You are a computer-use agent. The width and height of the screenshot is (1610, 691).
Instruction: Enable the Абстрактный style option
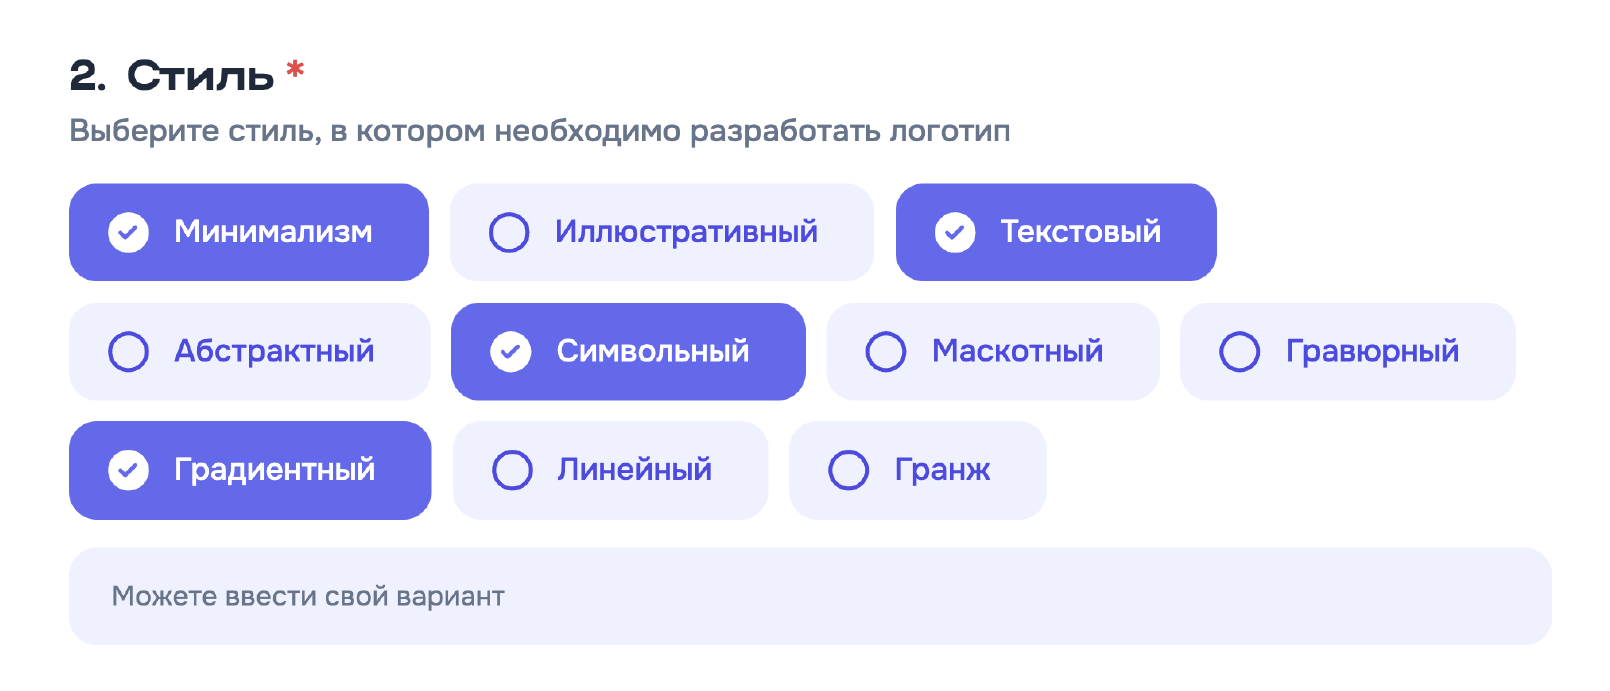coord(248,351)
